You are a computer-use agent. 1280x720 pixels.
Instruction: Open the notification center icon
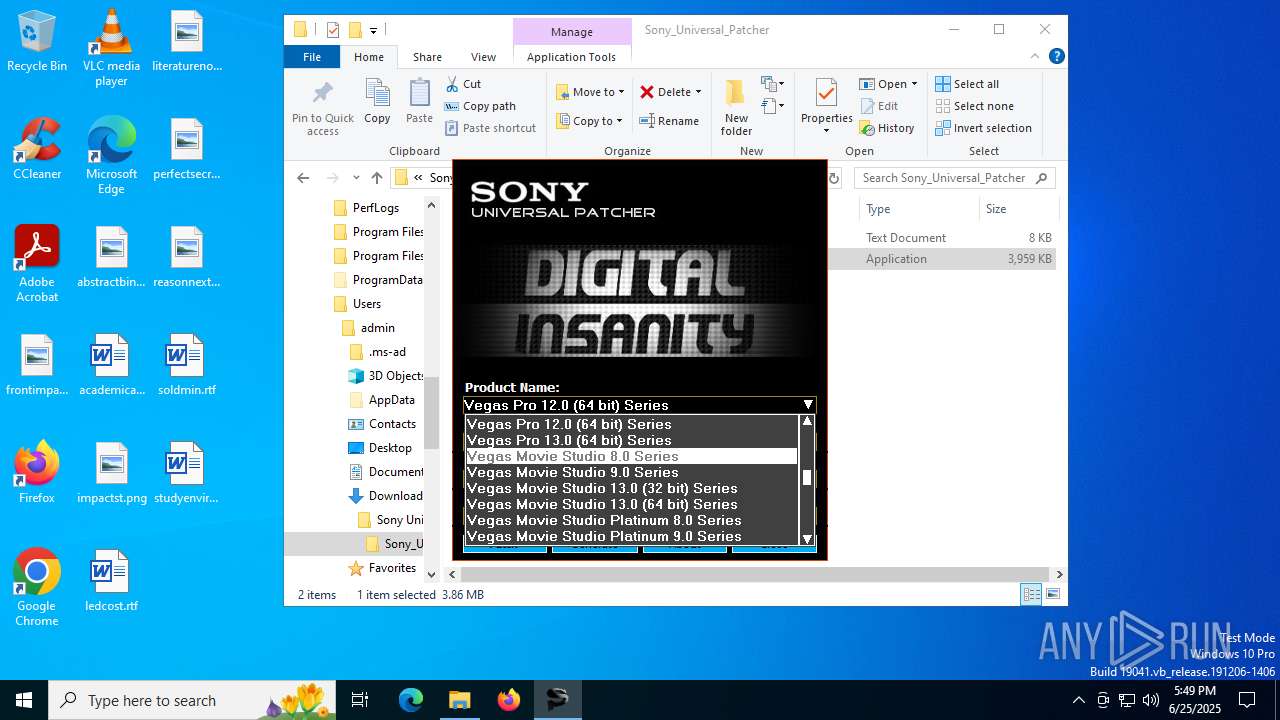1247,700
